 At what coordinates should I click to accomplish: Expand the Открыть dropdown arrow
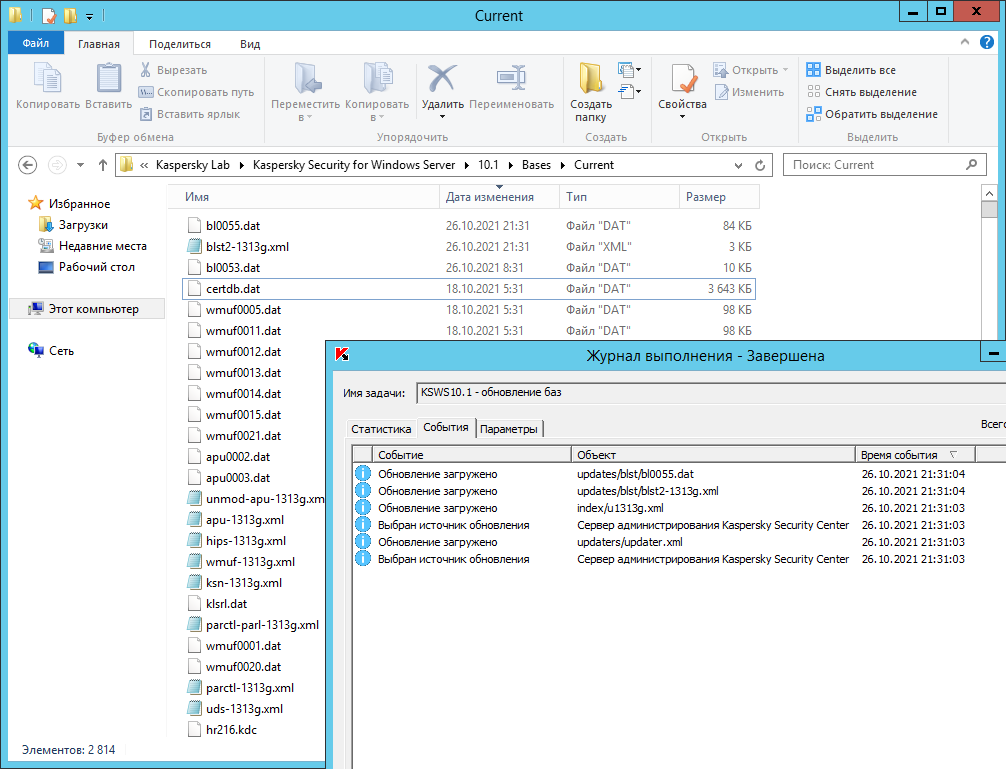coord(785,70)
